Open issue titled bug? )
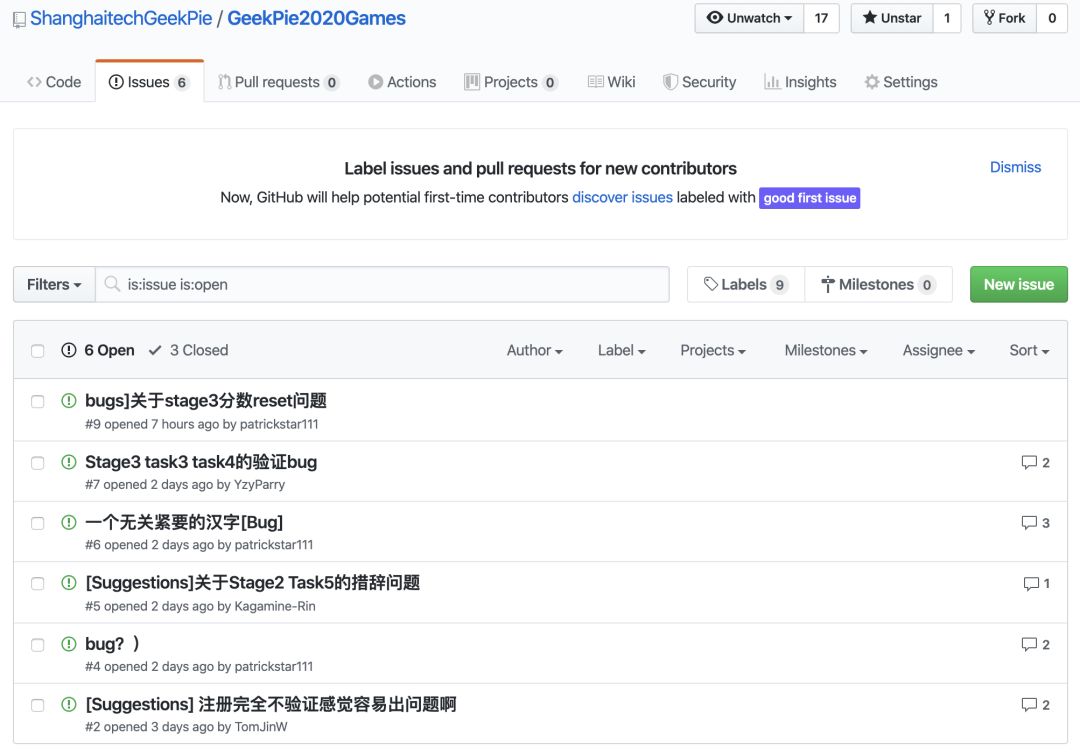This screenshot has height=756, width=1080. click(112, 644)
